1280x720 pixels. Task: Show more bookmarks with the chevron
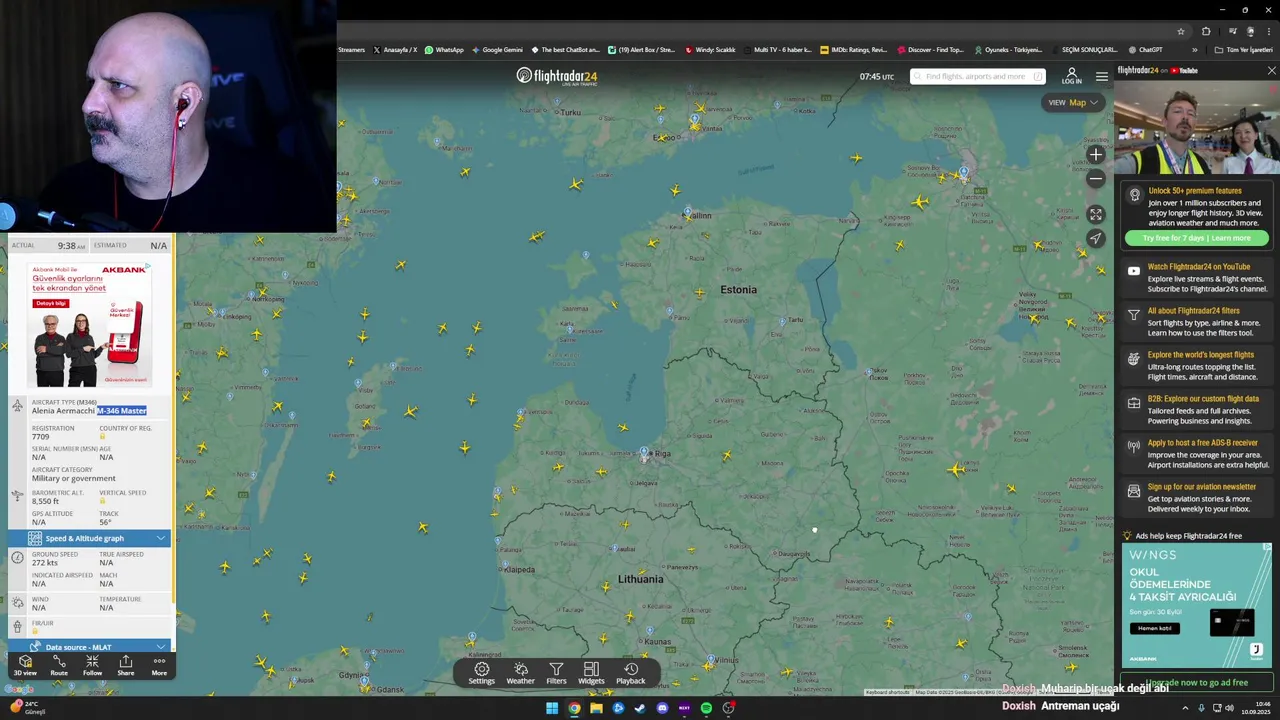click(1194, 50)
